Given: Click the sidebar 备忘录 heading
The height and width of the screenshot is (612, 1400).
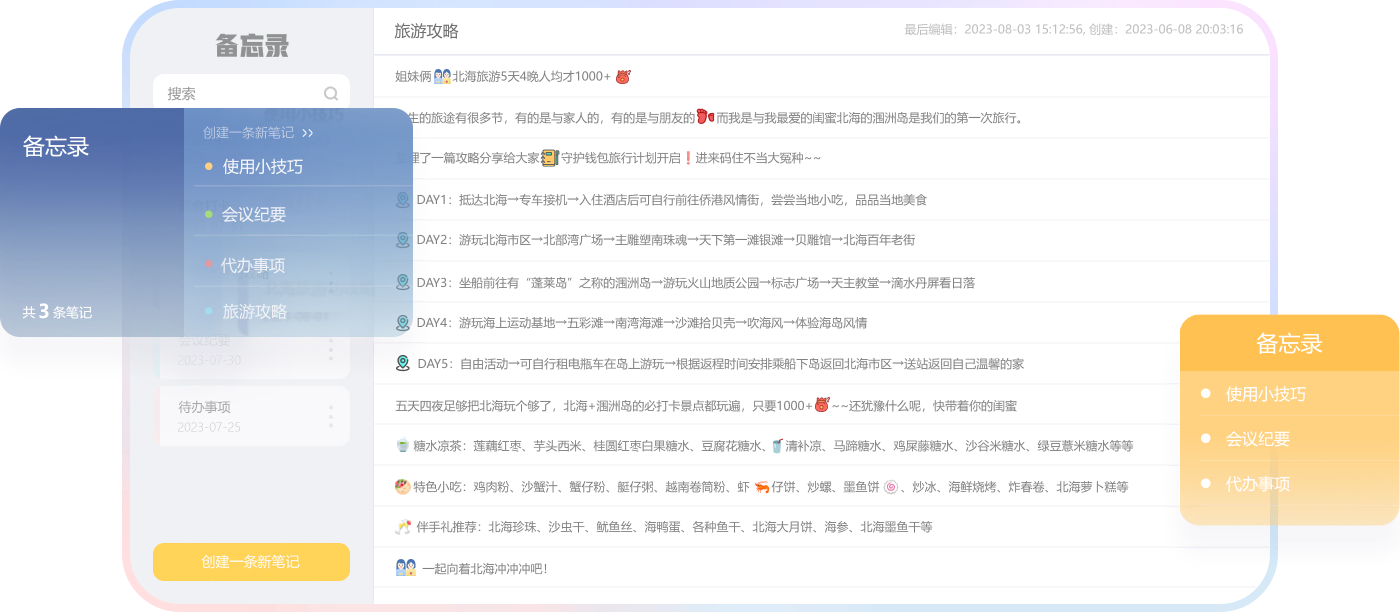Looking at the screenshot, I should click(252, 46).
